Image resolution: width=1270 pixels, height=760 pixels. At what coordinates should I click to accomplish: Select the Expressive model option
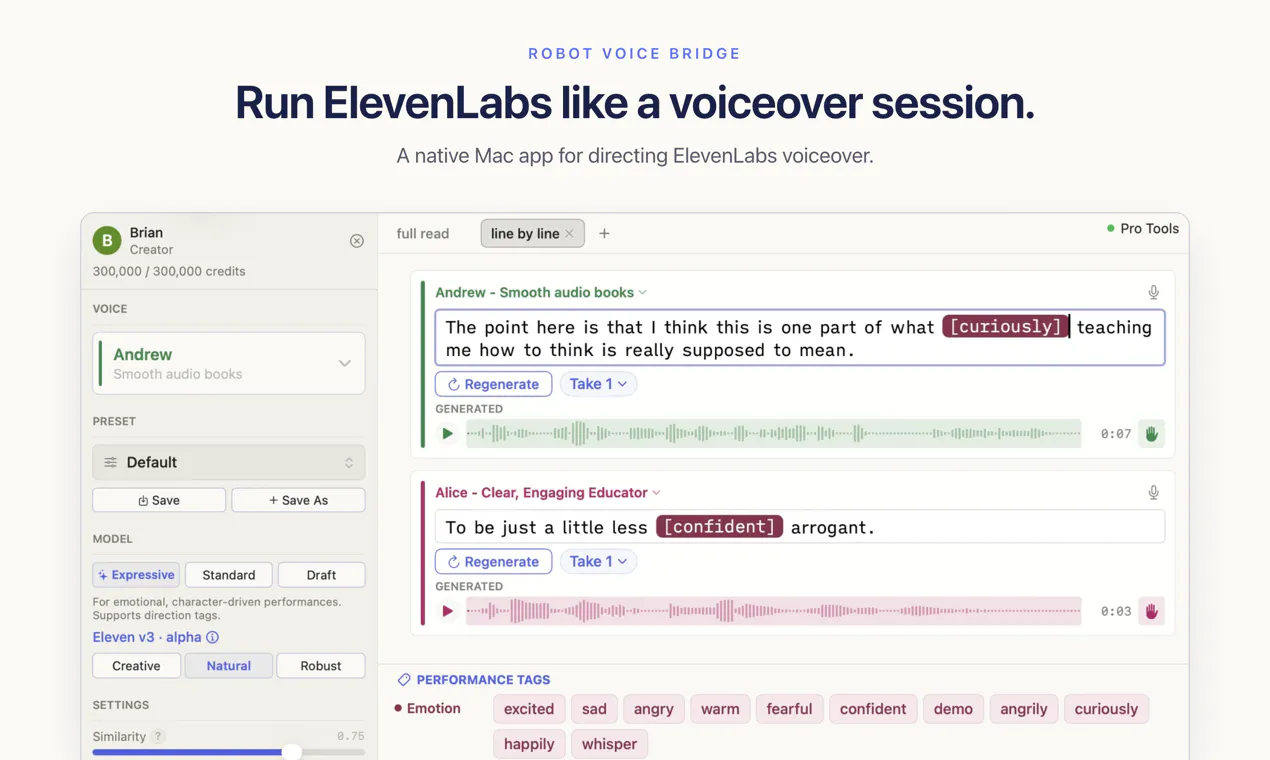136,575
